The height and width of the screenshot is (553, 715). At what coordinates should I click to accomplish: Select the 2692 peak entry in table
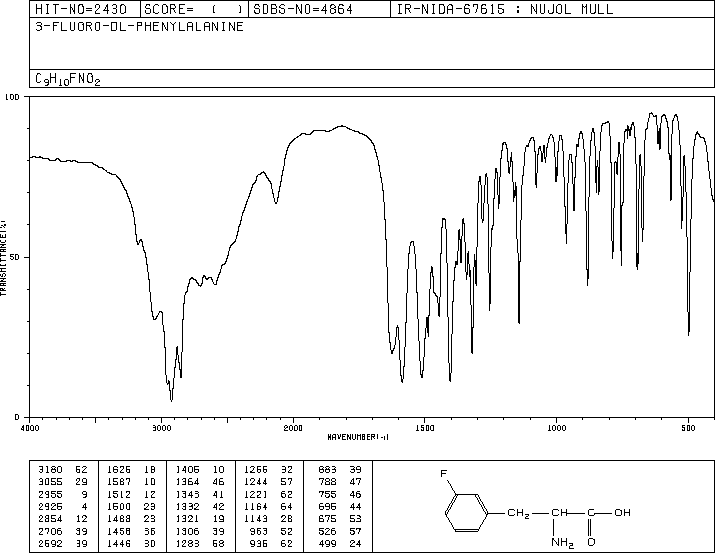(63, 543)
